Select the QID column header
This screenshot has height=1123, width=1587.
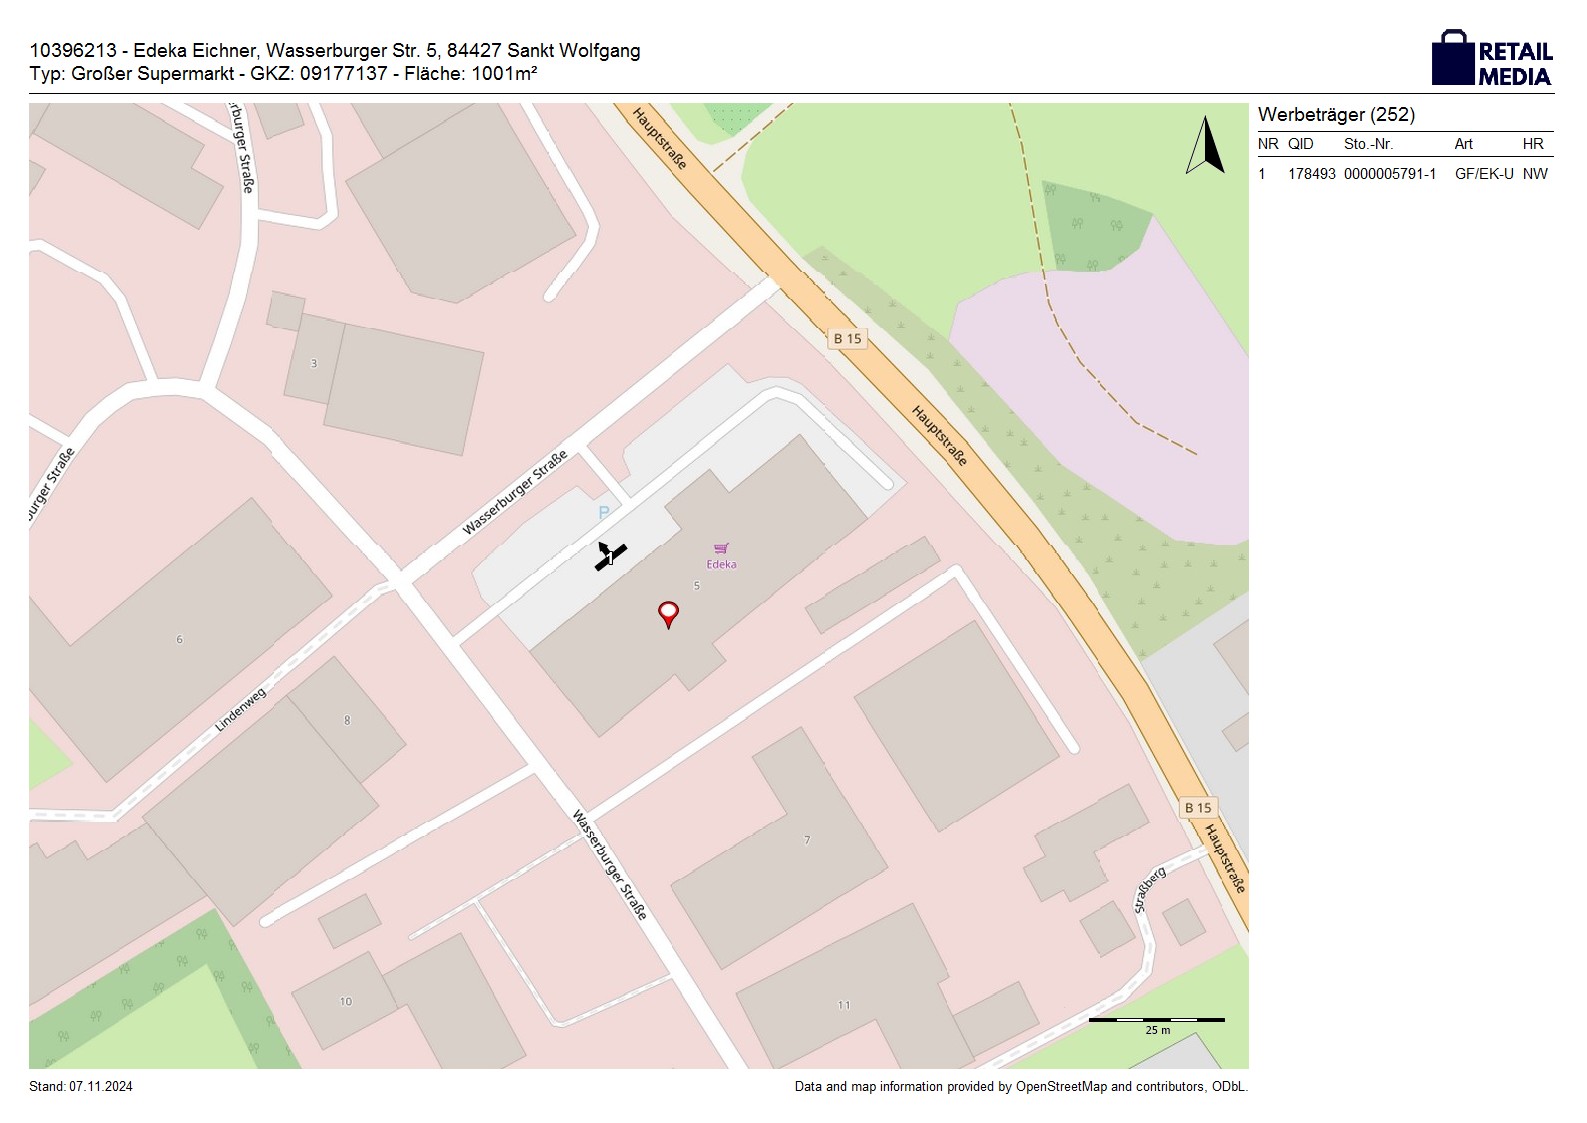click(x=1300, y=144)
